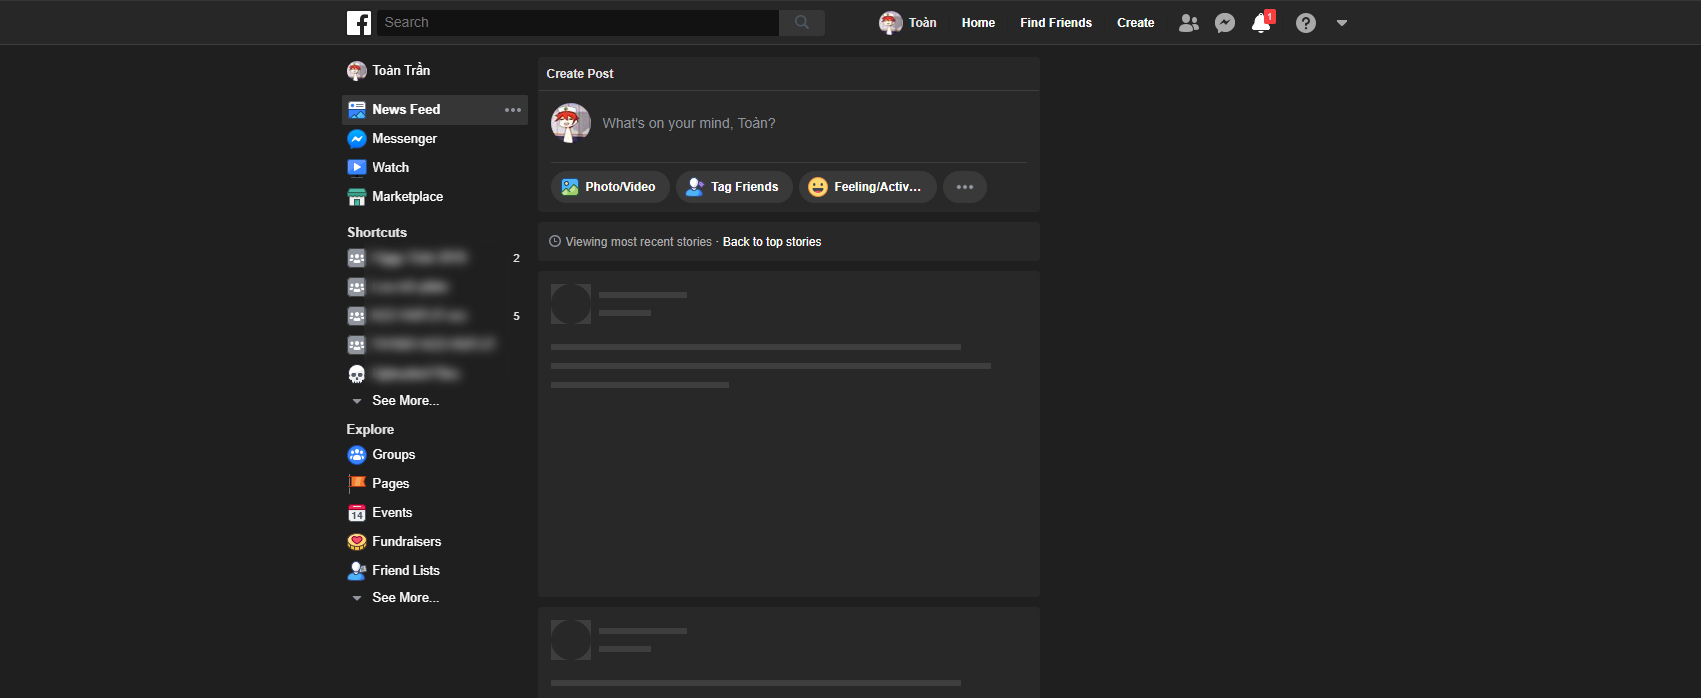Click the Facebook logo icon
Viewport: 1701px width, 698px height.
359,23
